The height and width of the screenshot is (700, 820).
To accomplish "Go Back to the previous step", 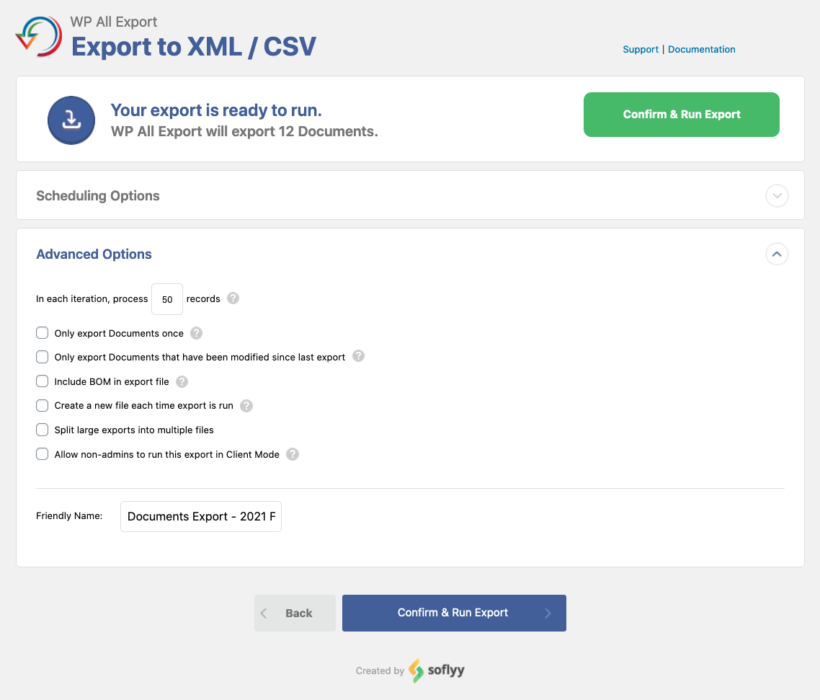I will click(x=294, y=613).
